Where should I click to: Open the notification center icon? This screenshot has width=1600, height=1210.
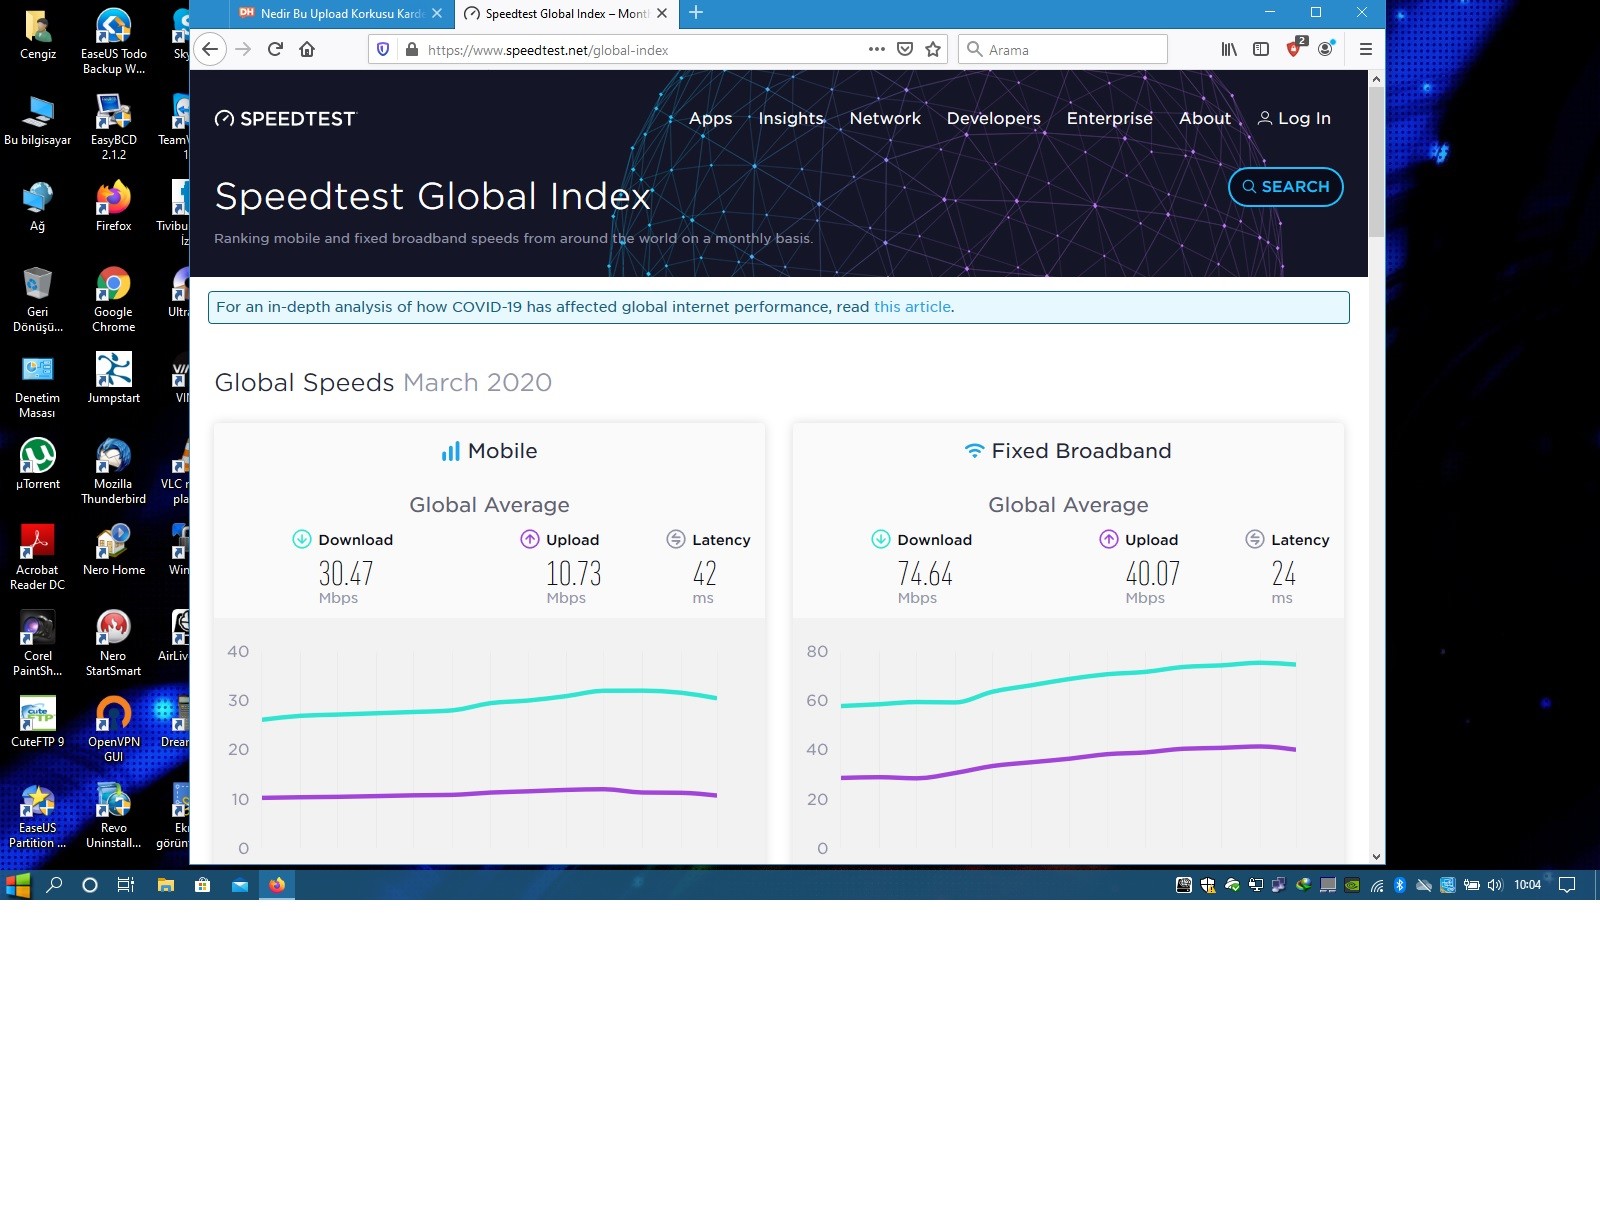point(1567,885)
